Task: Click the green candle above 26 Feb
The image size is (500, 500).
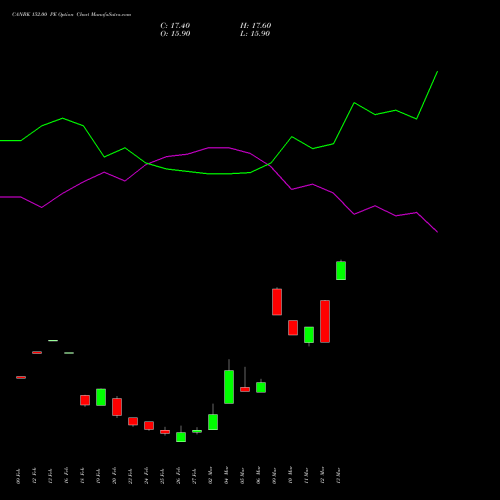Action: [181, 437]
